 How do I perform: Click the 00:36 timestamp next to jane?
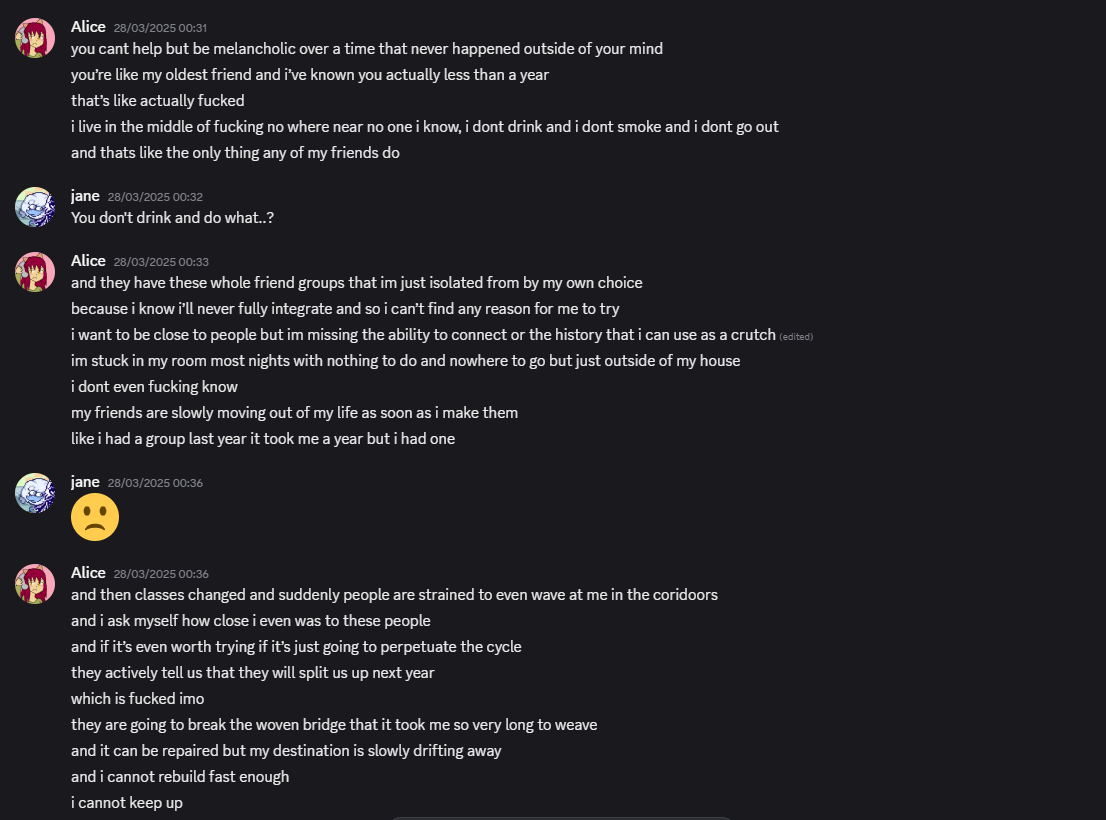155,484
